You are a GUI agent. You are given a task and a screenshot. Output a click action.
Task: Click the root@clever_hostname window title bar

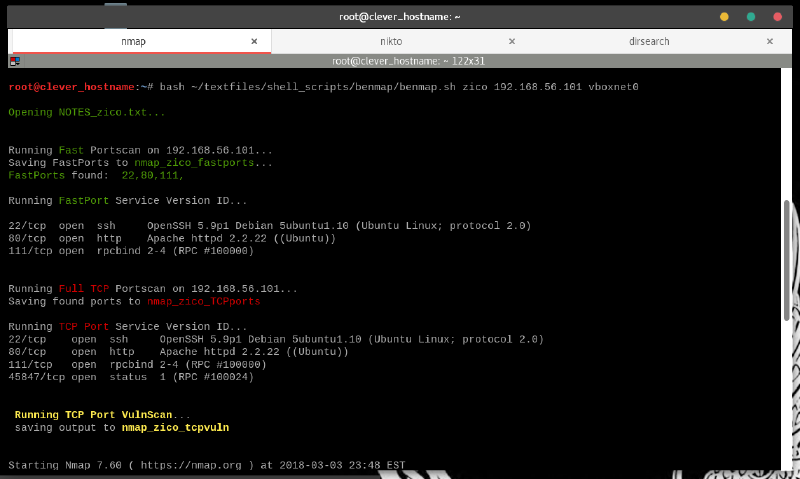[x=399, y=16]
